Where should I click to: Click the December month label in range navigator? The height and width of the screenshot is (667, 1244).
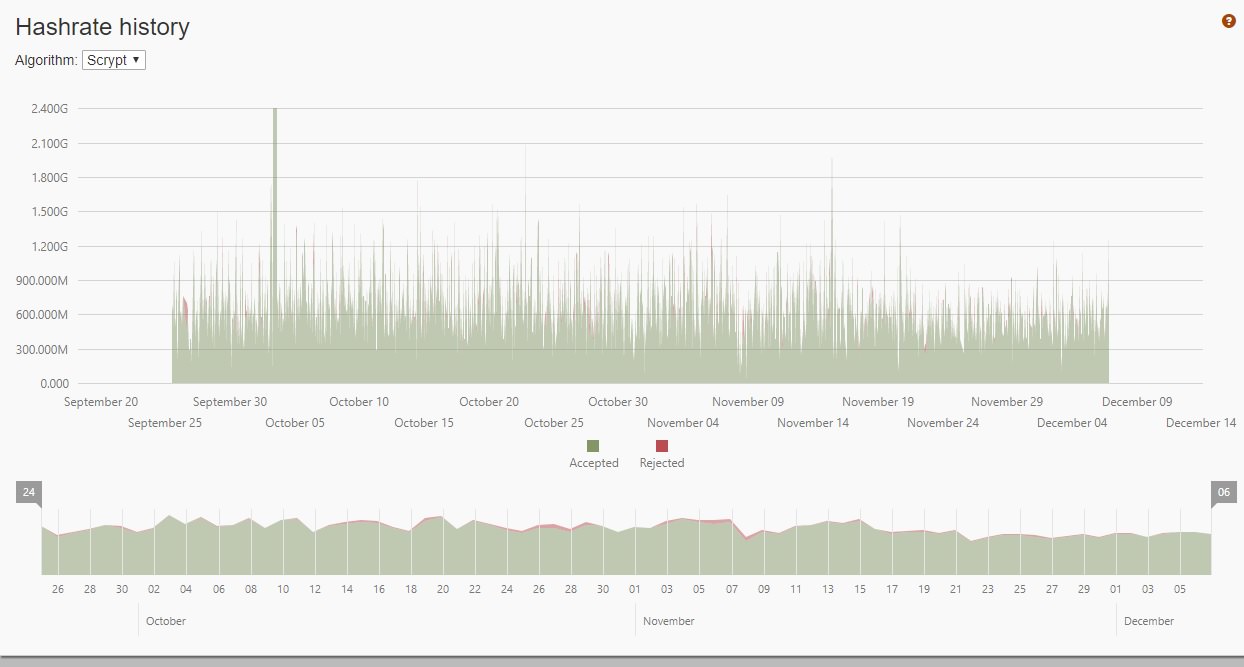(1149, 621)
